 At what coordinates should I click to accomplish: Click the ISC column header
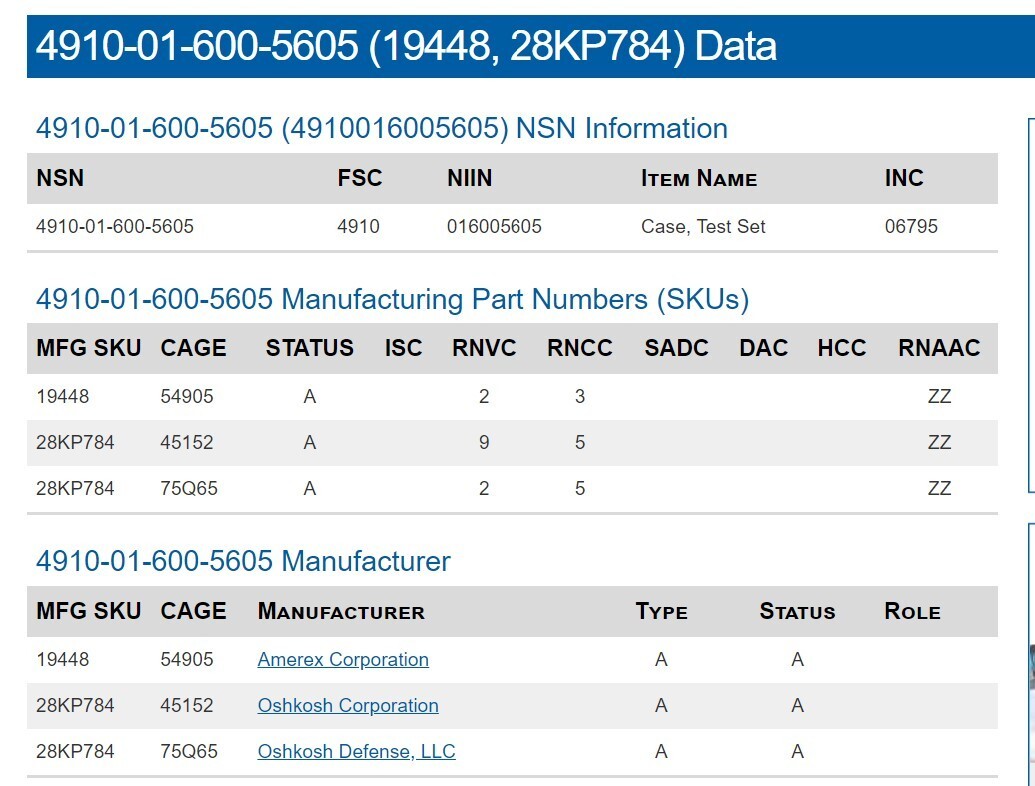[403, 348]
